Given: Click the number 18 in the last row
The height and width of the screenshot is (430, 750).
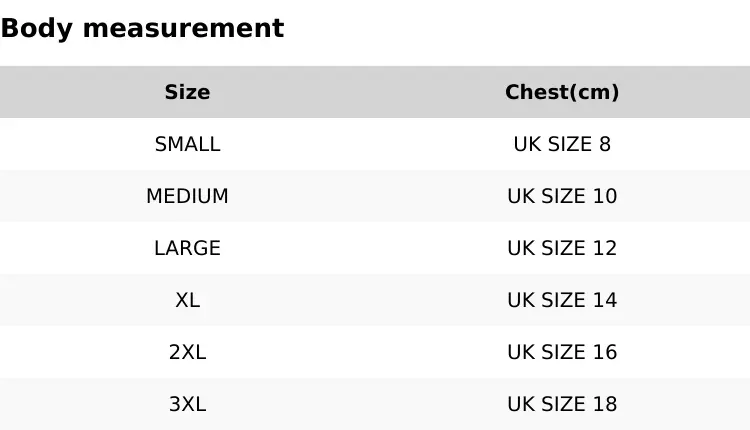Looking at the screenshot, I should (x=605, y=404).
